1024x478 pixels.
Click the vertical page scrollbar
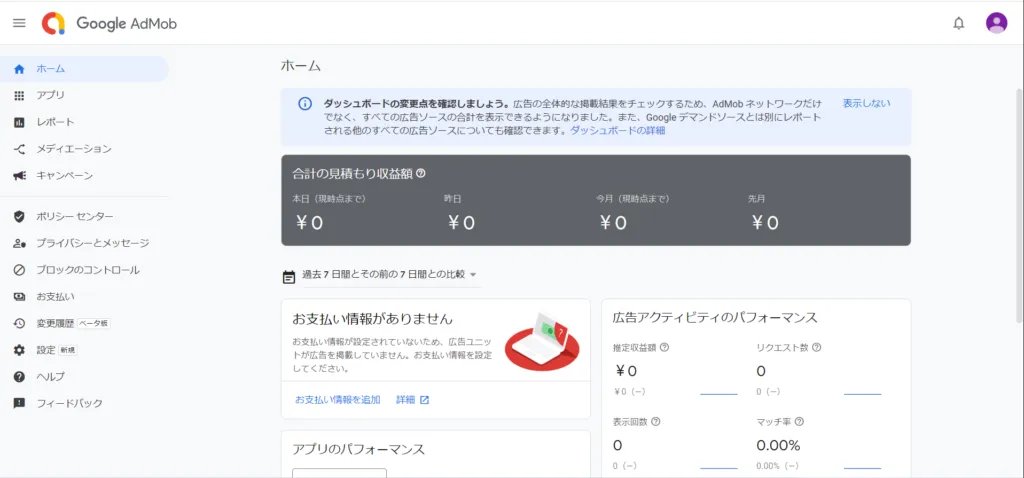point(1019,206)
